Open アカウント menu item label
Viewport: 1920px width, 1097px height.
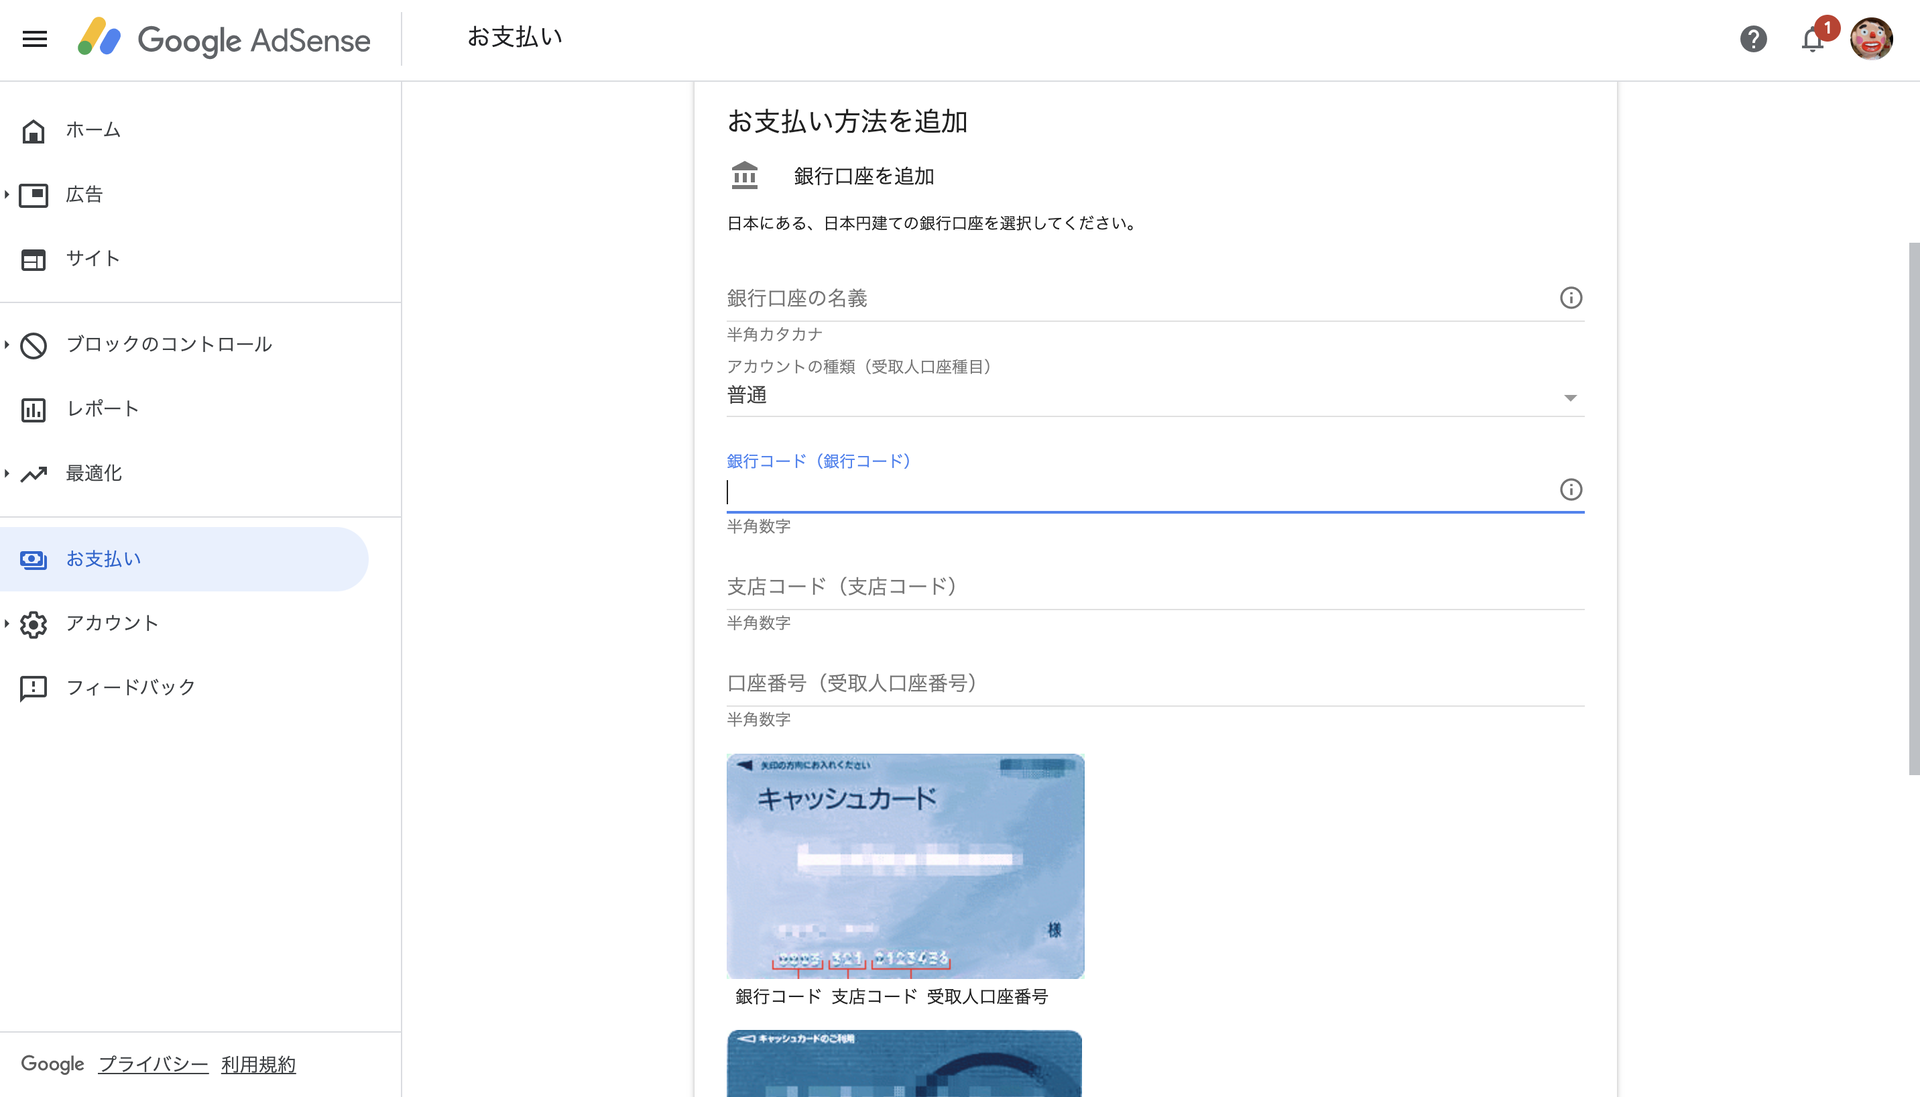pyautogui.click(x=112, y=623)
